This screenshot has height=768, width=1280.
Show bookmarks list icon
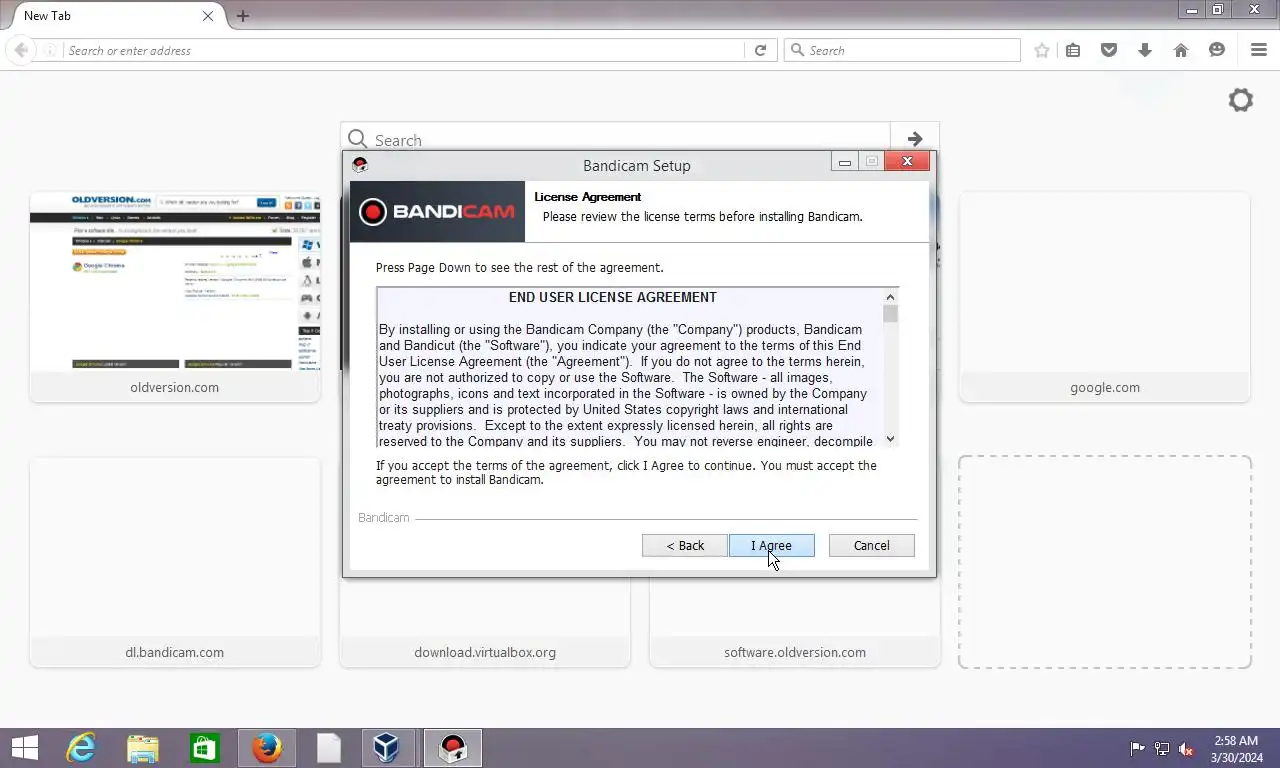pyautogui.click(x=1073, y=50)
